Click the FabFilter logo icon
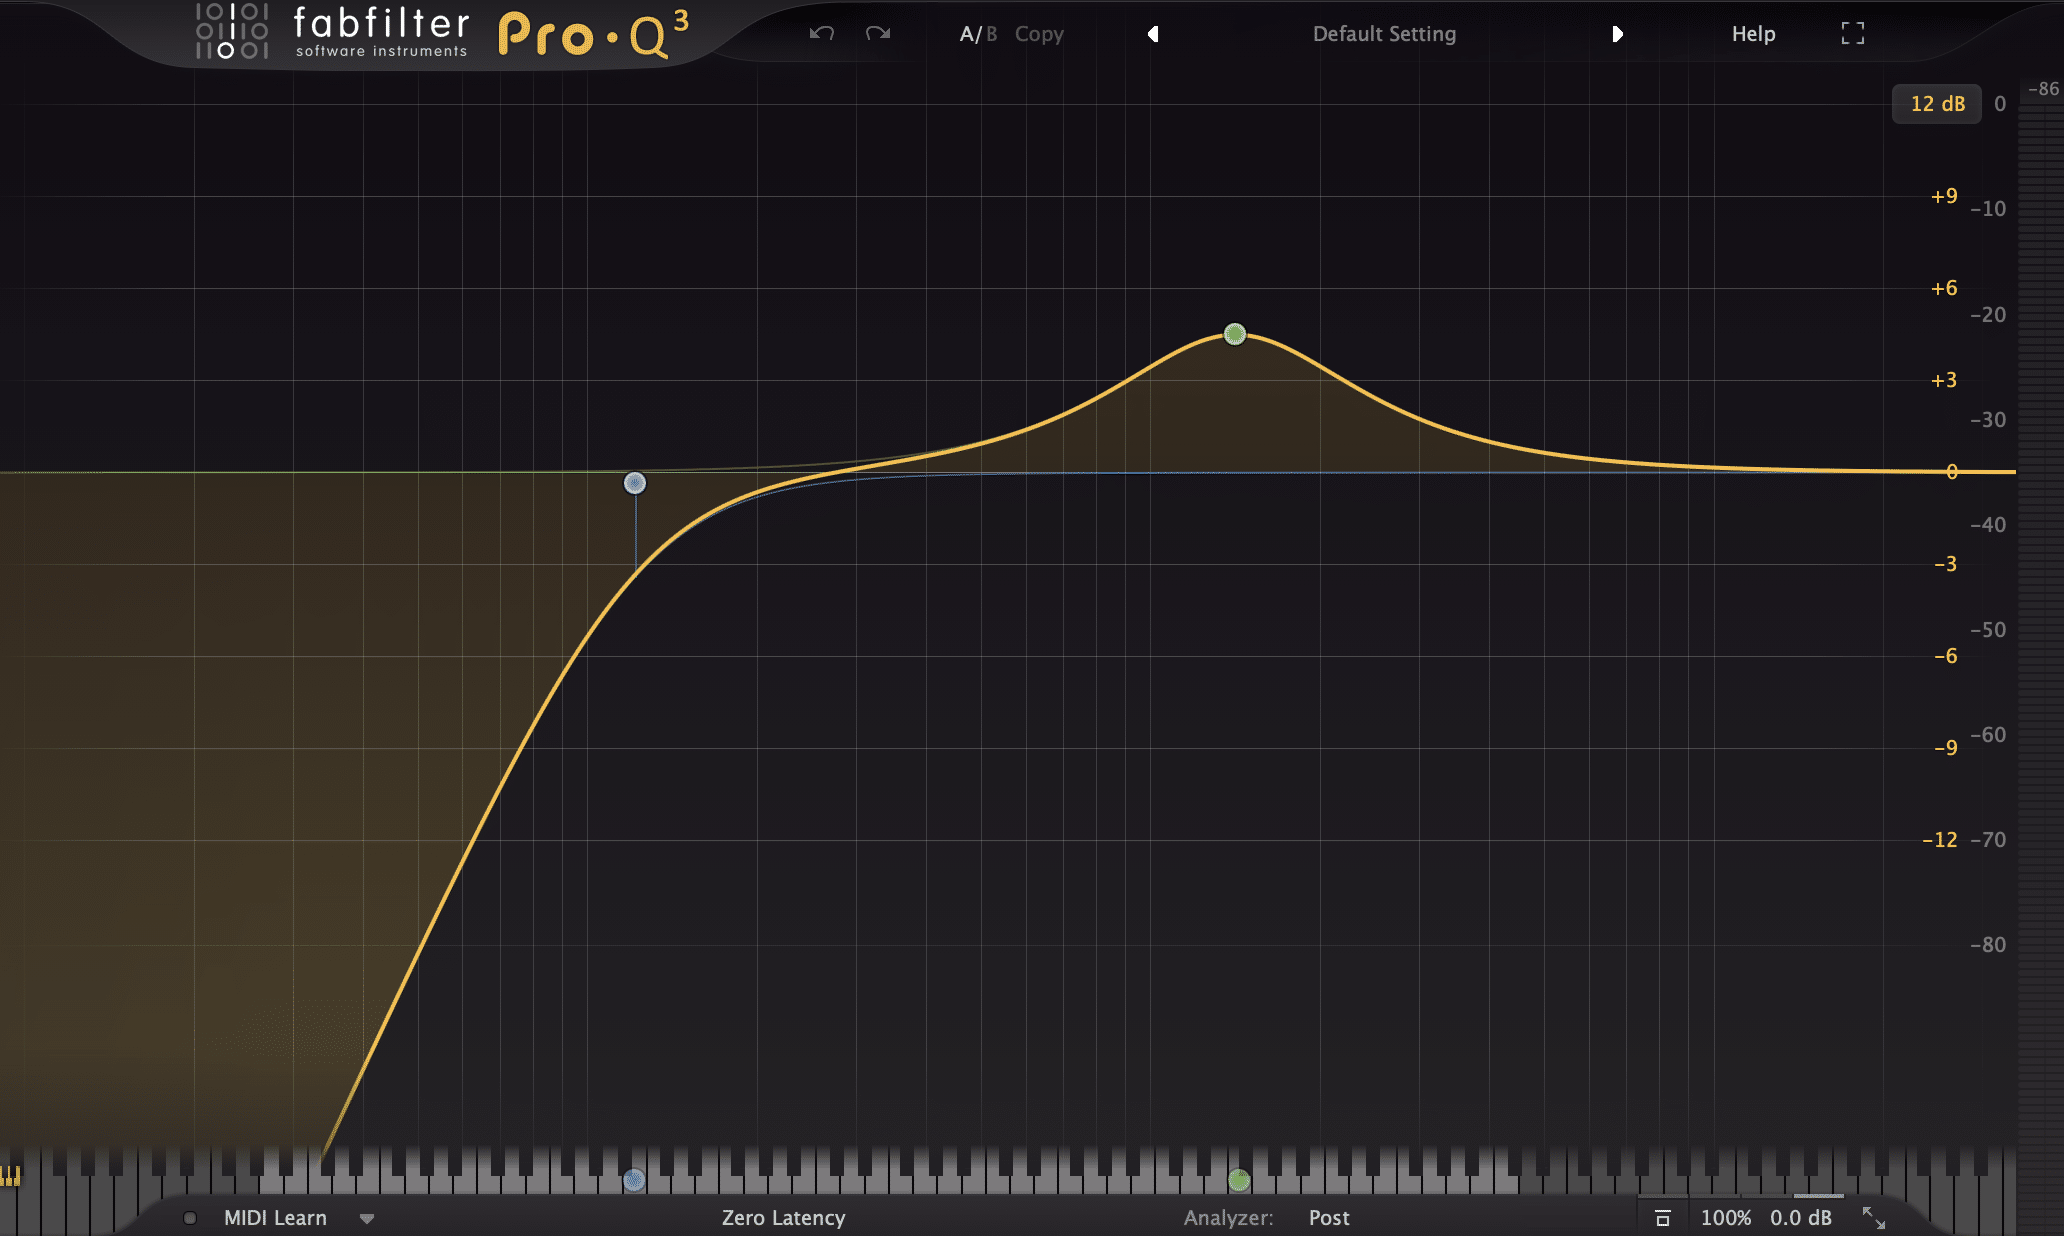The height and width of the screenshot is (1236, 2064). [232, 30]
